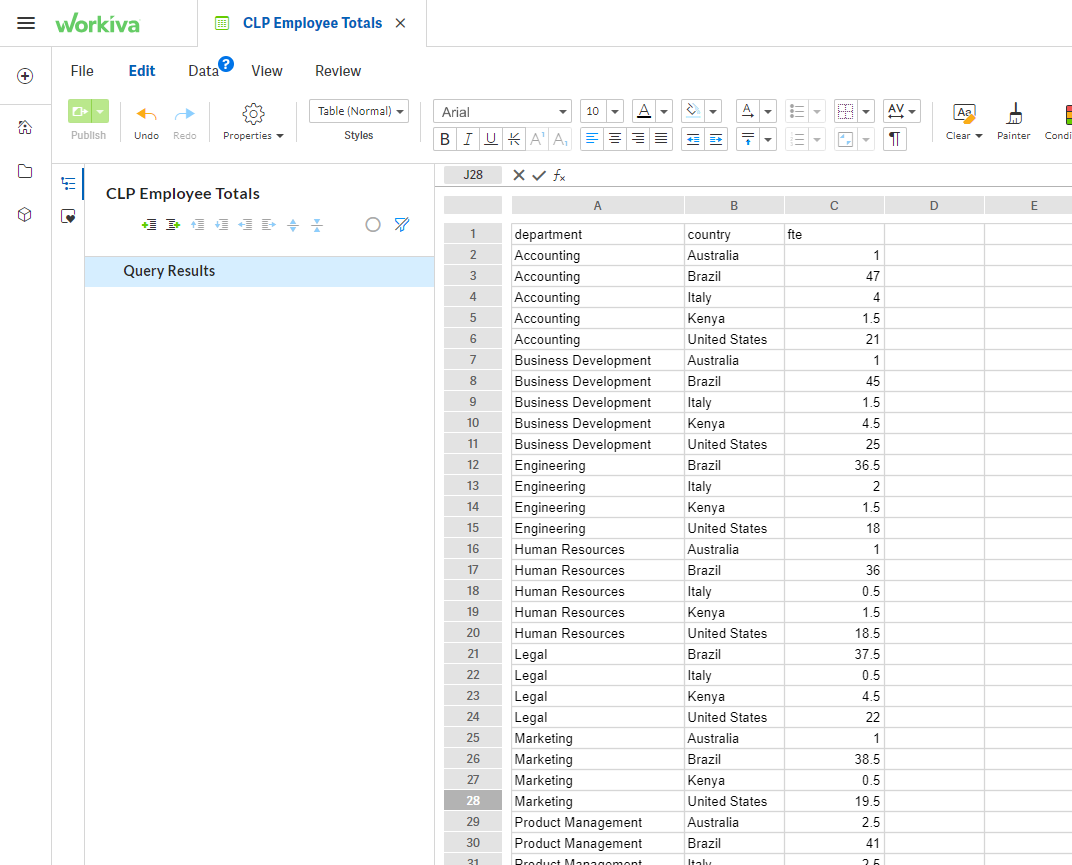Image resolution: width=1072 pixels, height=865 pixels.
Task: Open the Properties gear
Action: tap(253, 114)
